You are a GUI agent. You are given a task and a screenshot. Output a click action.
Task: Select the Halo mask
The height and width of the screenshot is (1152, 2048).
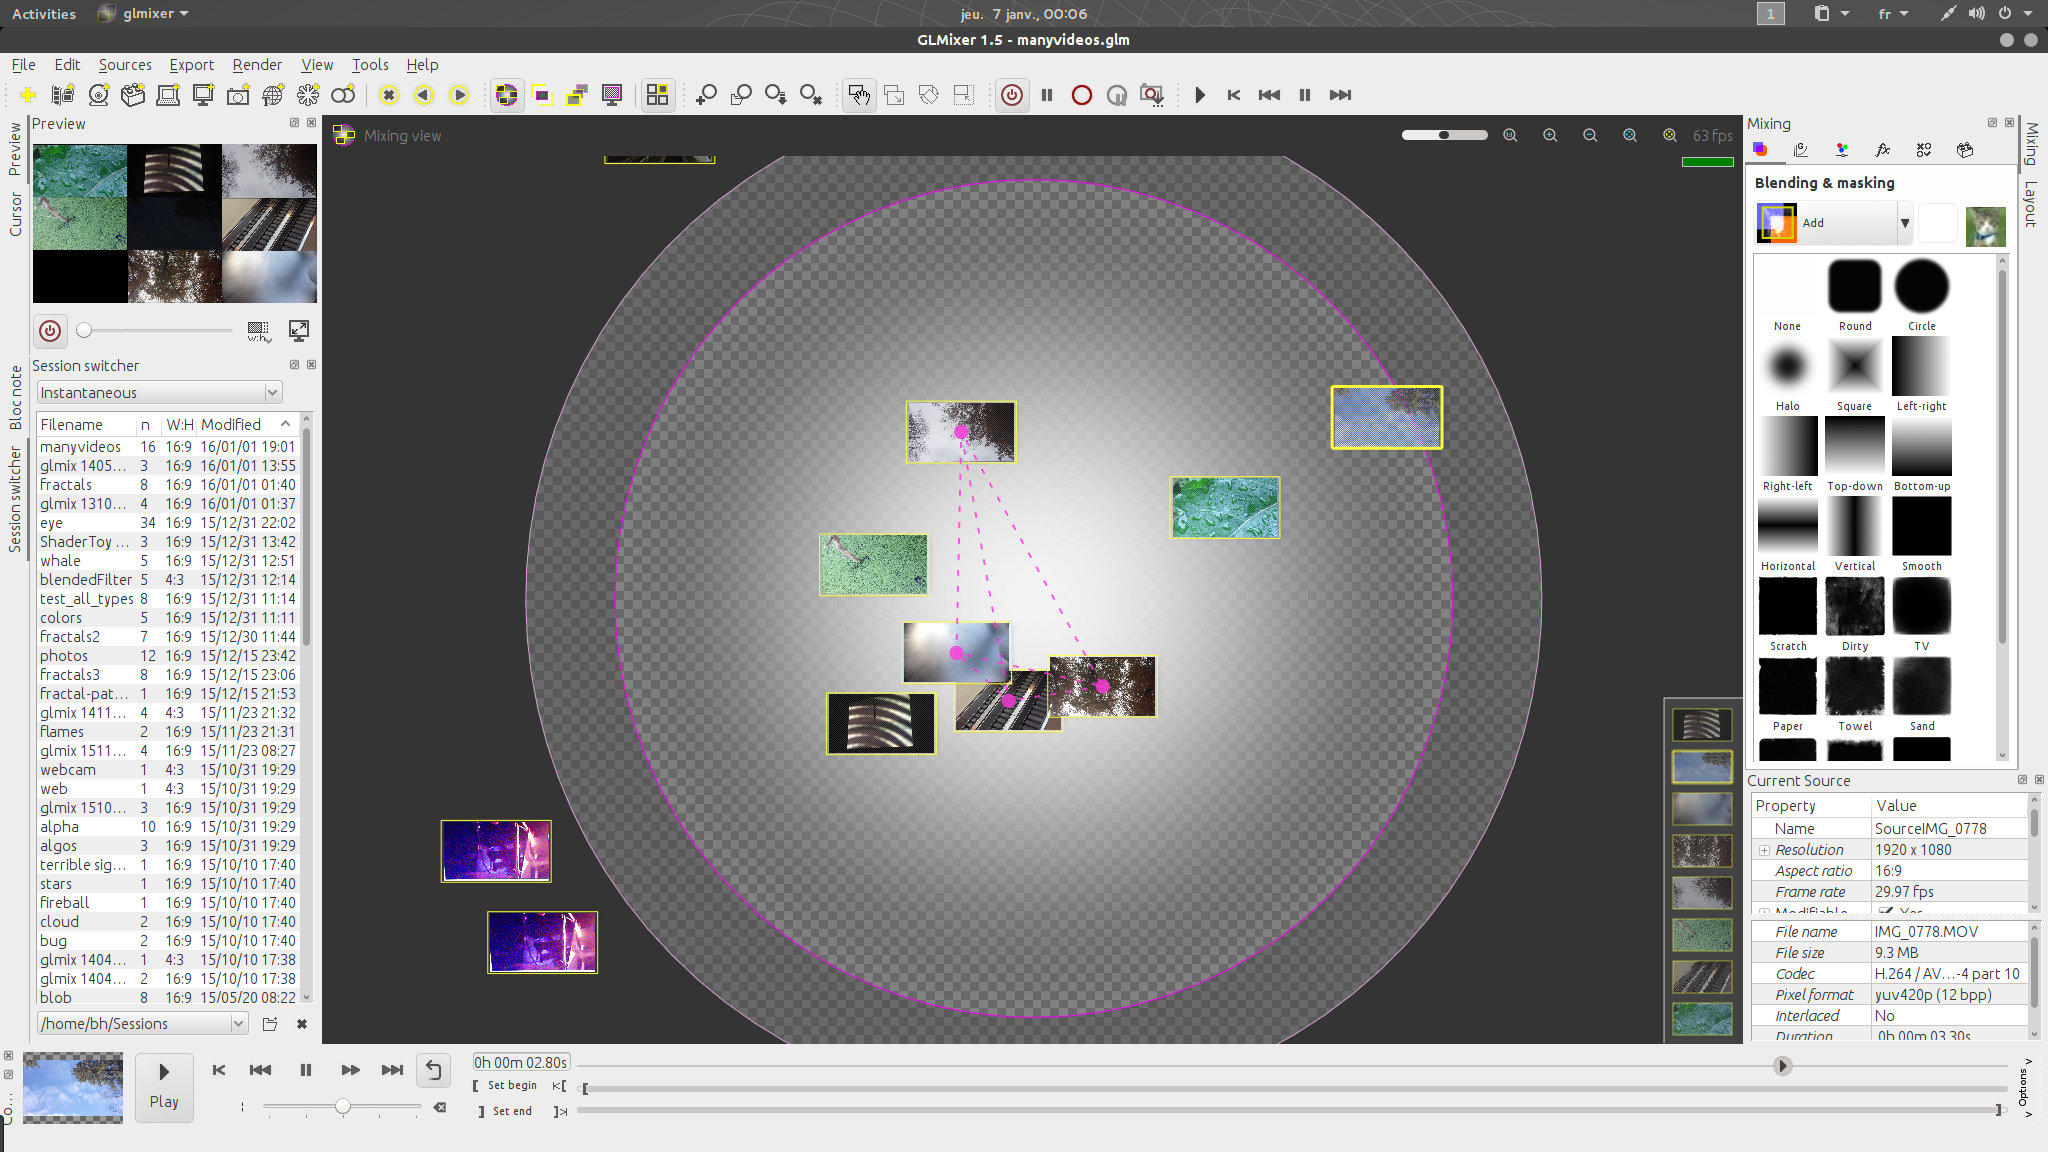tap(1787, 376)
